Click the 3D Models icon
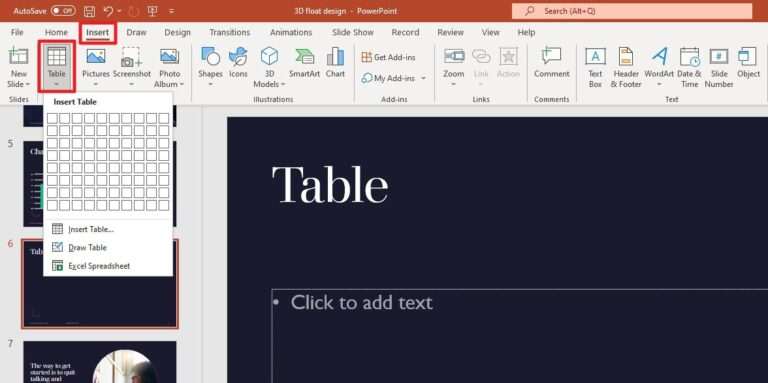This screenshot has height=383, width=768. 269,56
